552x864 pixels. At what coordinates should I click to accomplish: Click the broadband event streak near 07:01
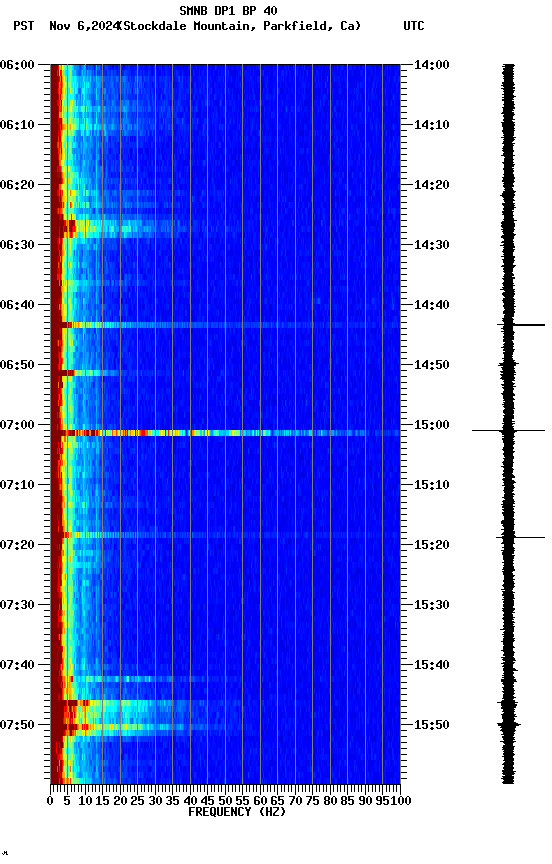[225, 433]
